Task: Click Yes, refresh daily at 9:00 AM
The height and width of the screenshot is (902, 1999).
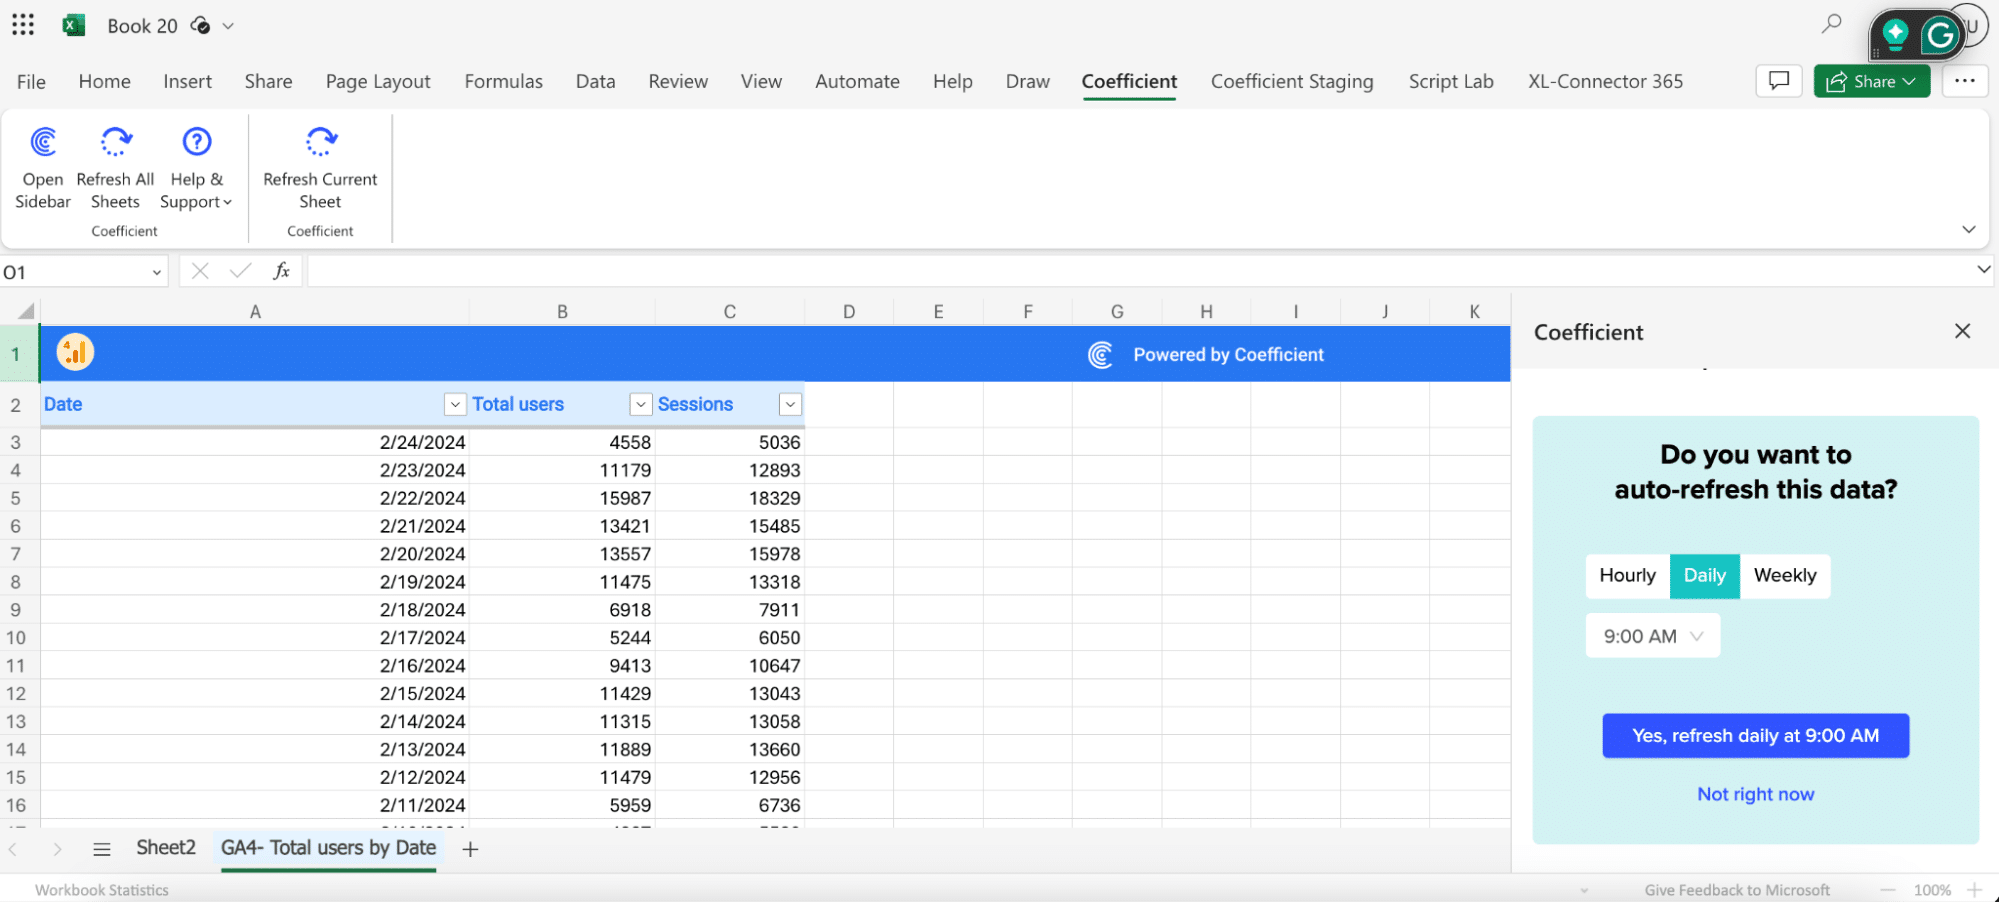Action: (1755, 736)
